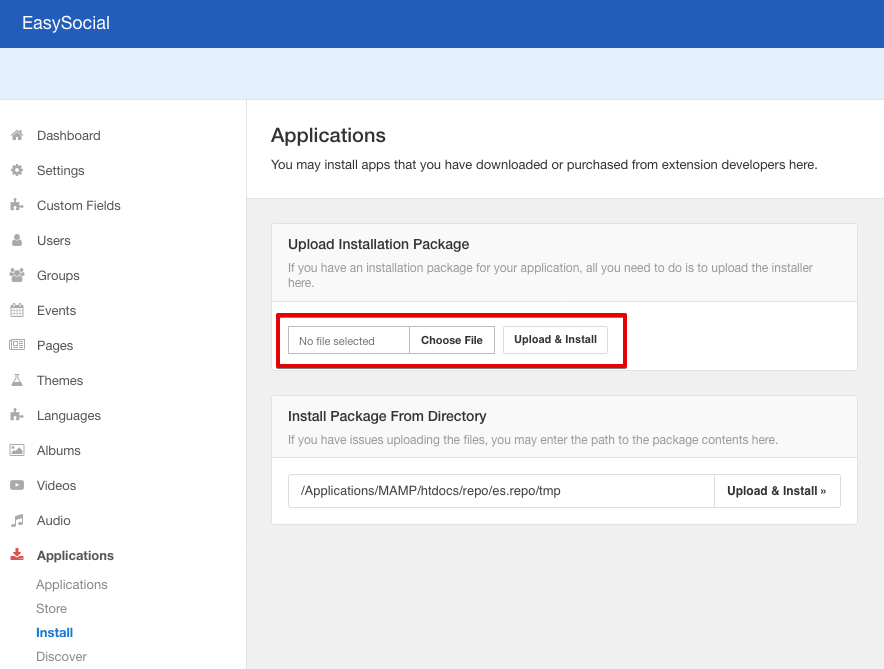The image size is (884, 669).
Task: Click the Custom Fields puzzle icon
Action: point(17,205)
